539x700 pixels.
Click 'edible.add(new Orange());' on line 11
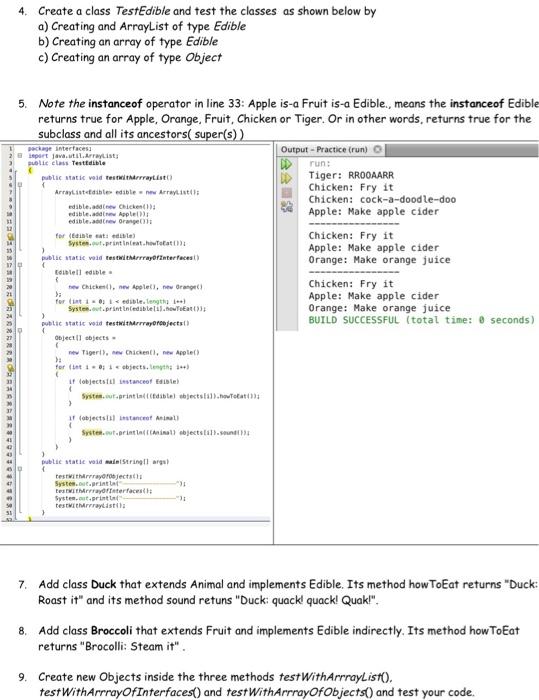[x=110, y=221]
